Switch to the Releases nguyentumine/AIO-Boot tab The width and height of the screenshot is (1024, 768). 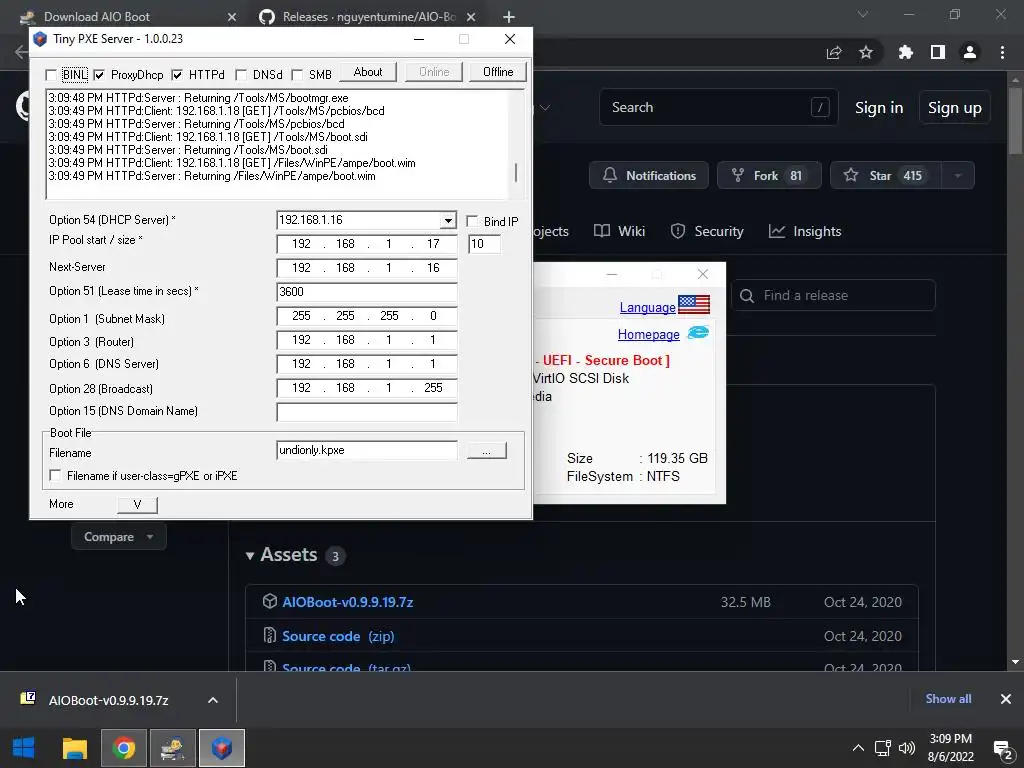(x=368, y=17)
